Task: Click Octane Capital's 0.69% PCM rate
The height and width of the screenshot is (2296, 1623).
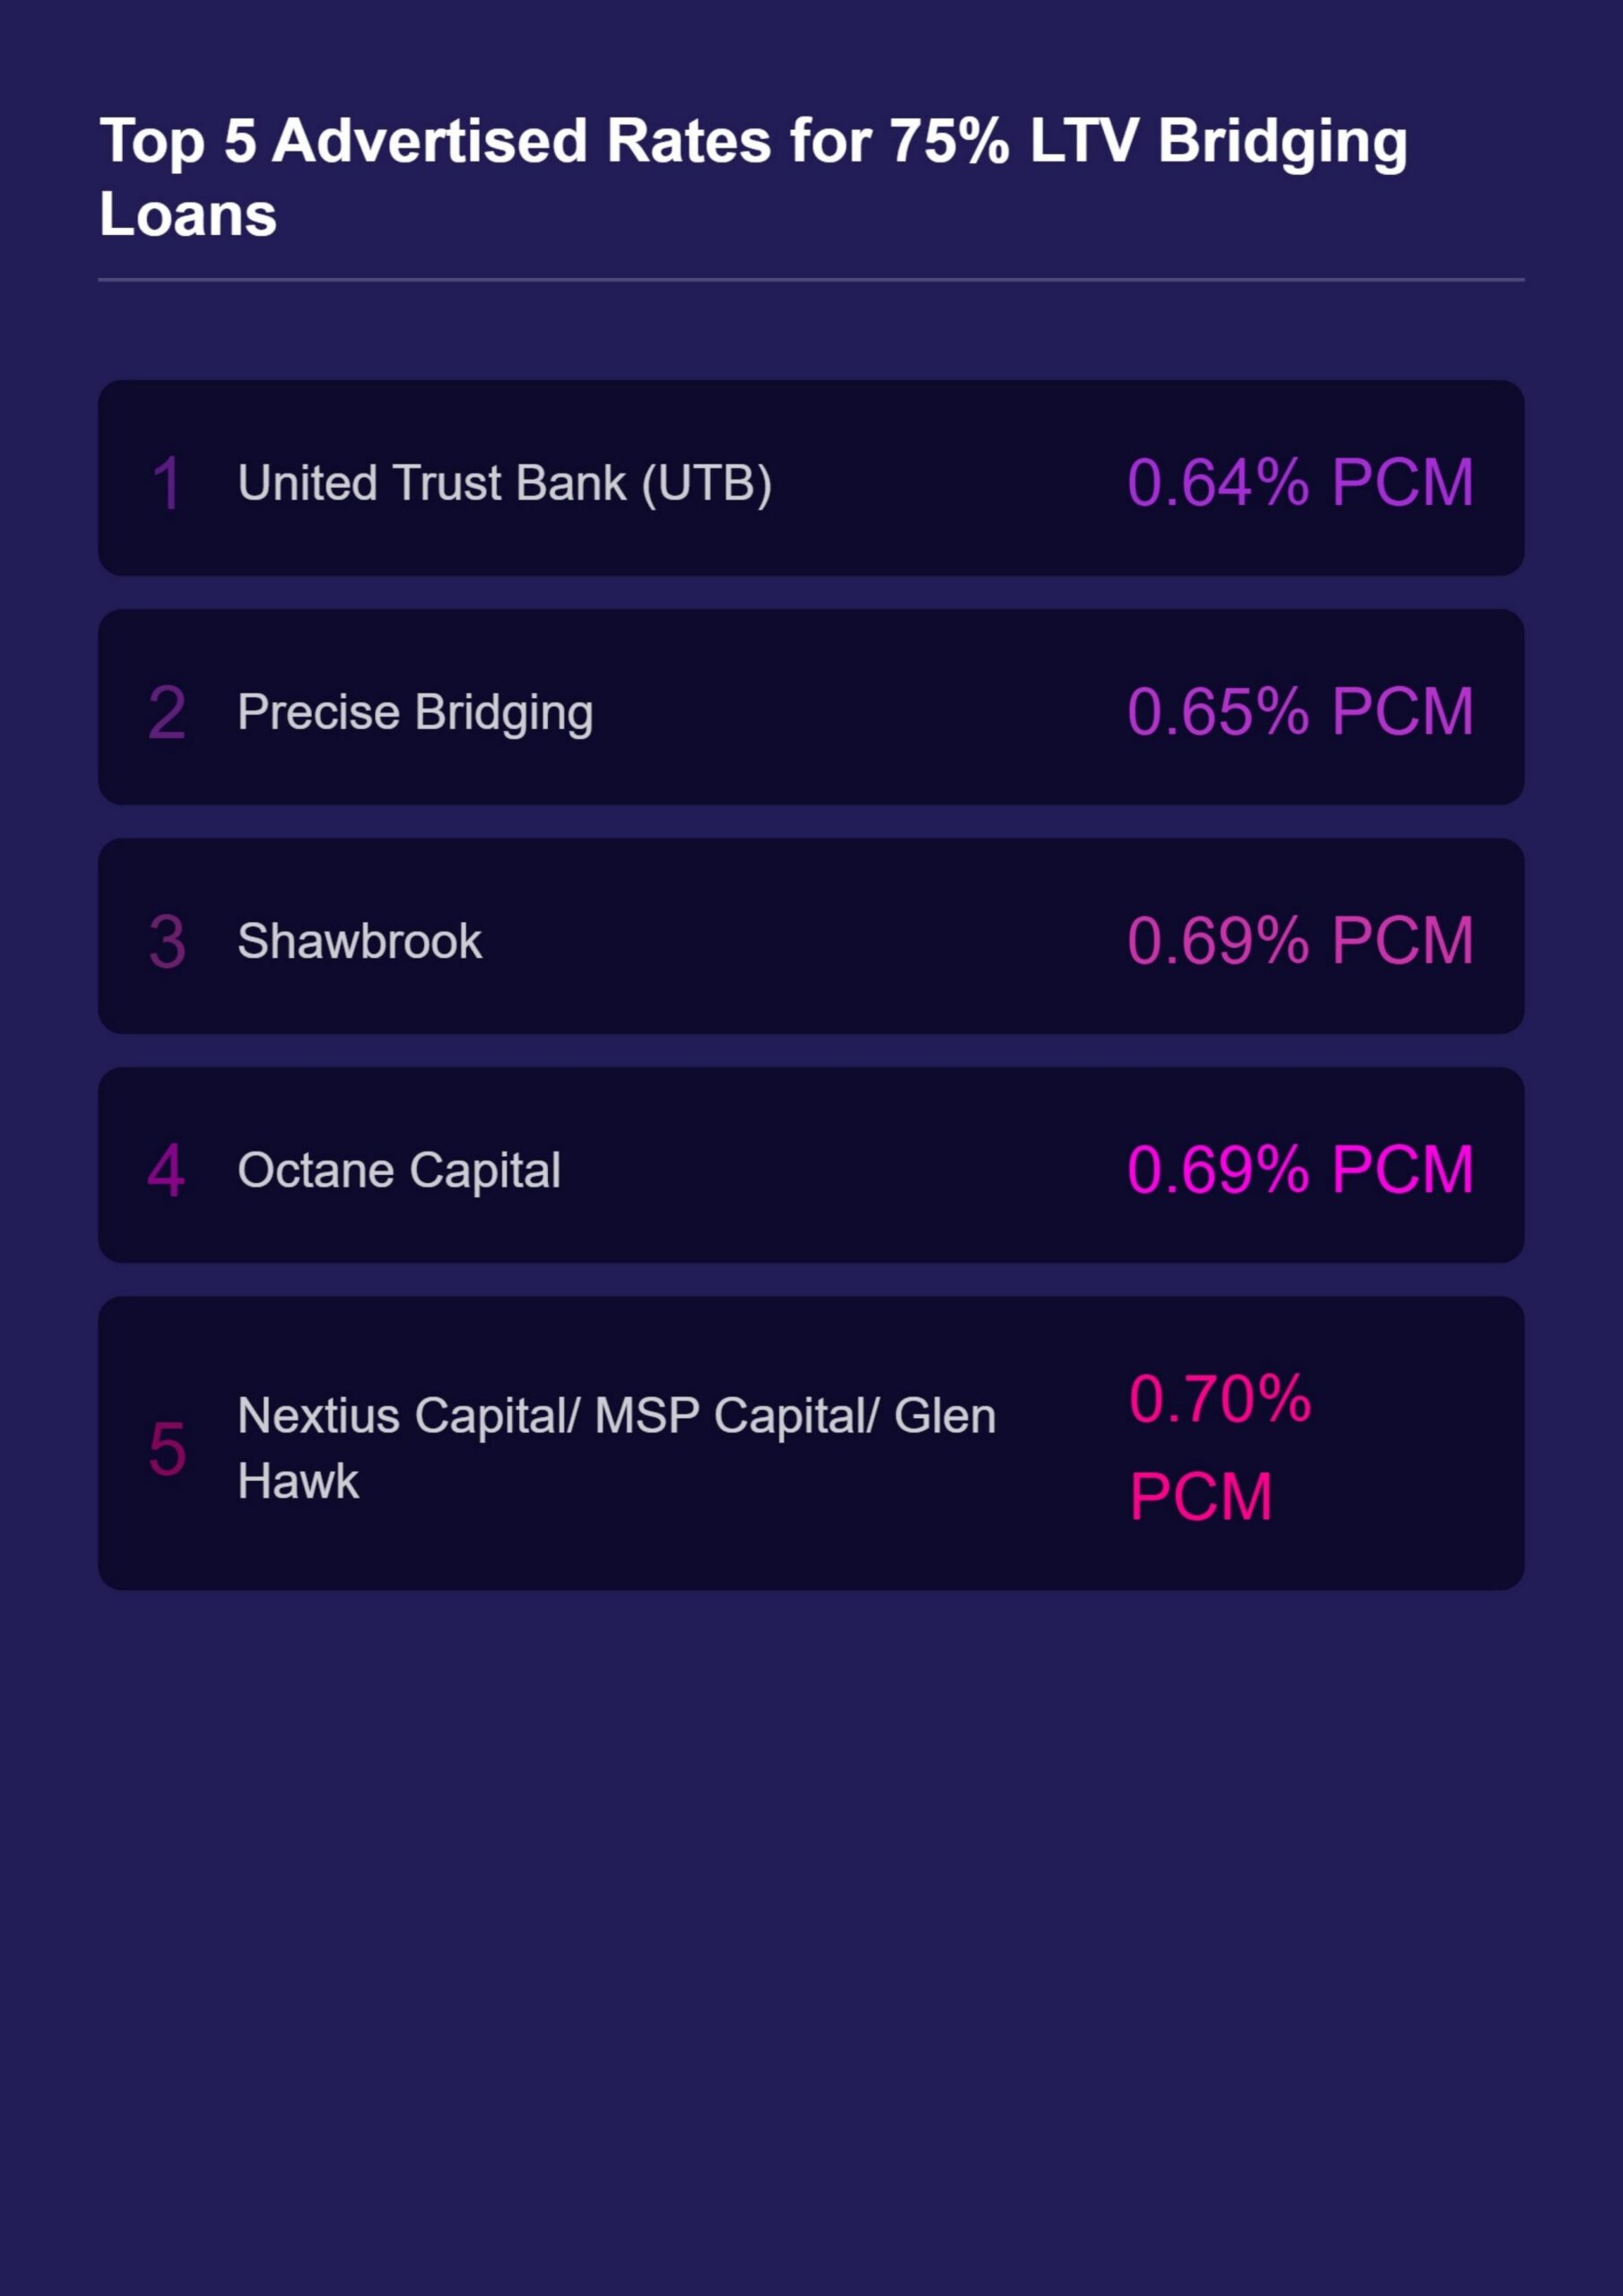Action: tap(1300, 1169)
